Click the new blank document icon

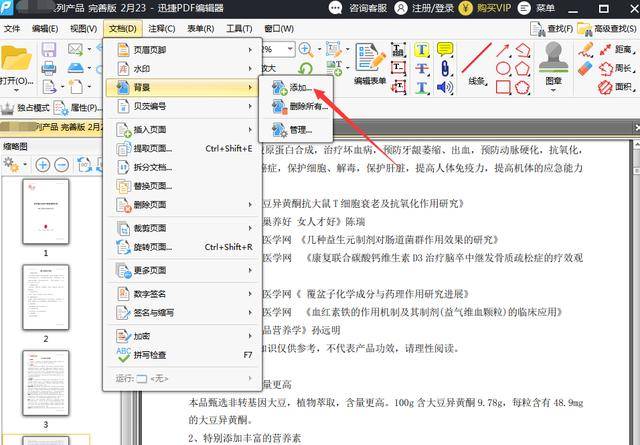pos(76,87)
